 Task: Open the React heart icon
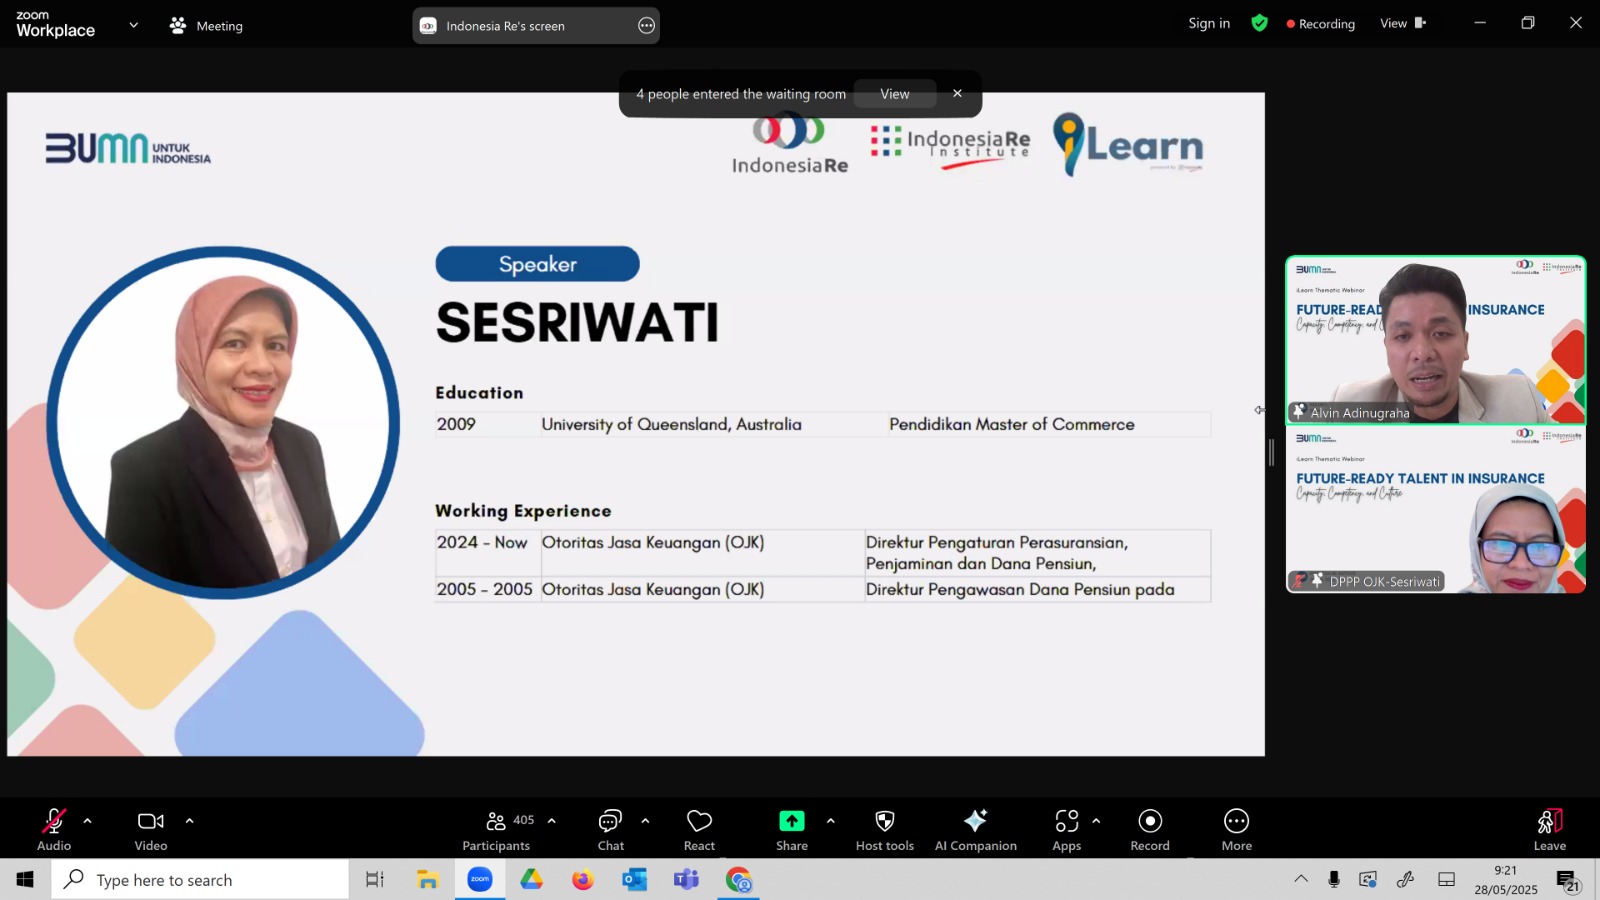tap(699, 830)
